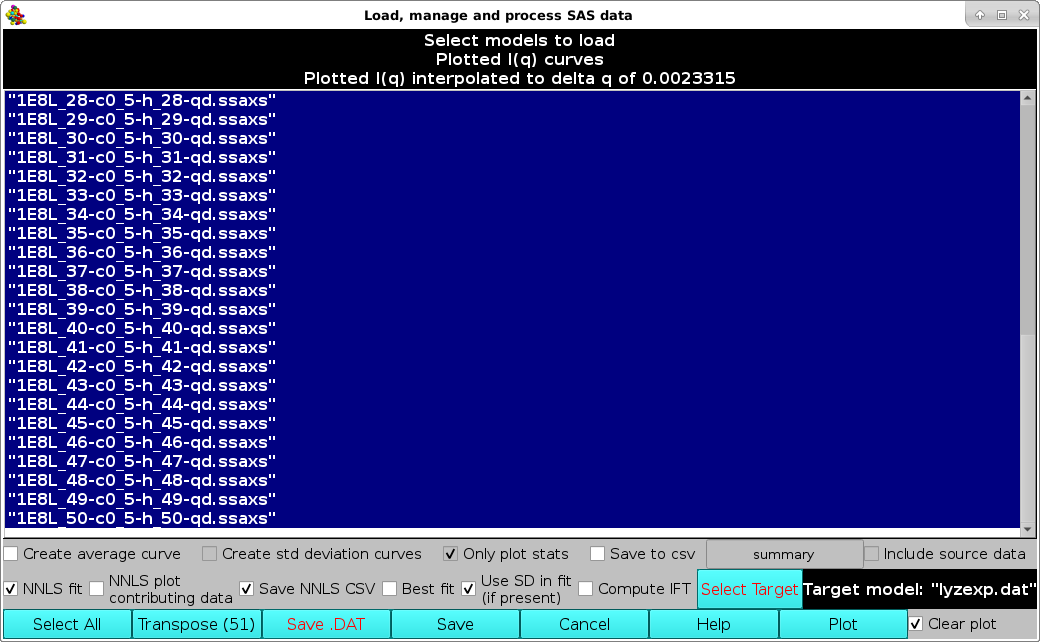
Task: Toggle the Best fit checkbox
Action: point(390,589)
